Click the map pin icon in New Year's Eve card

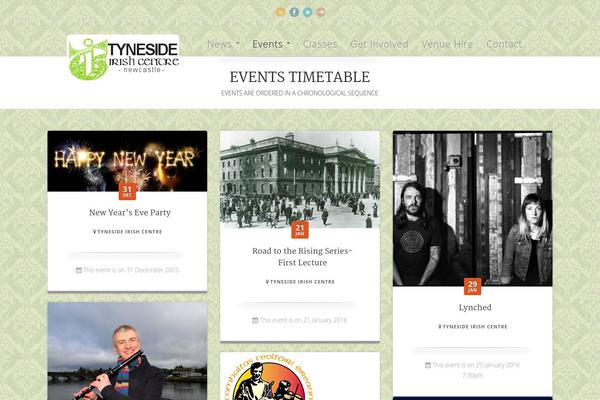click(95, 232)
